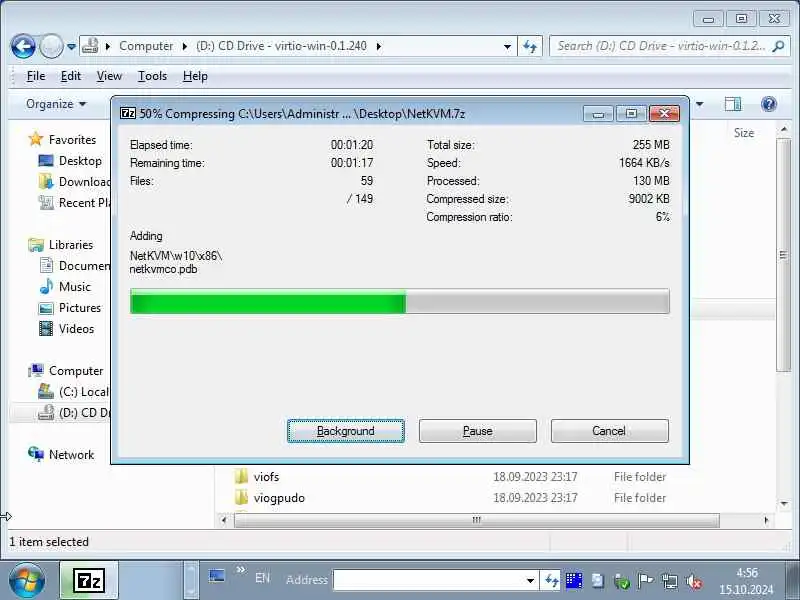Expand the address bar path history

coord(507,46)
